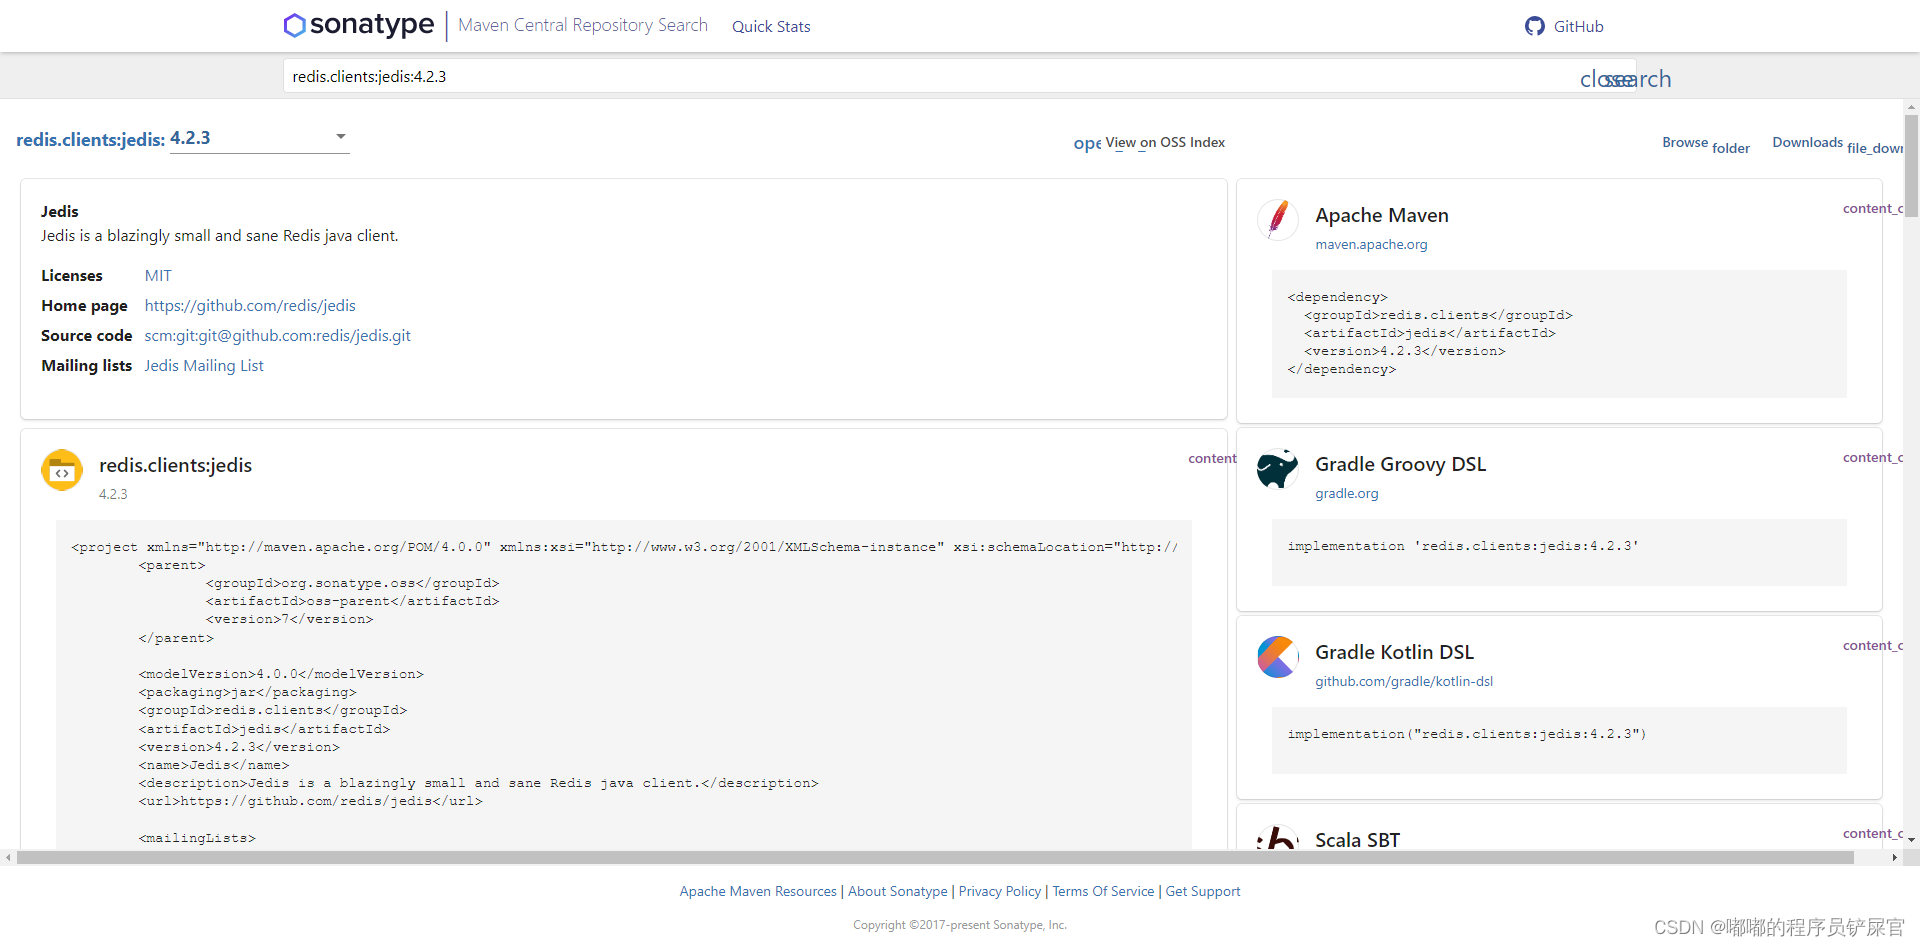
Task: Open the Jedis Mailing List link
Action: (x=204, y=365)
